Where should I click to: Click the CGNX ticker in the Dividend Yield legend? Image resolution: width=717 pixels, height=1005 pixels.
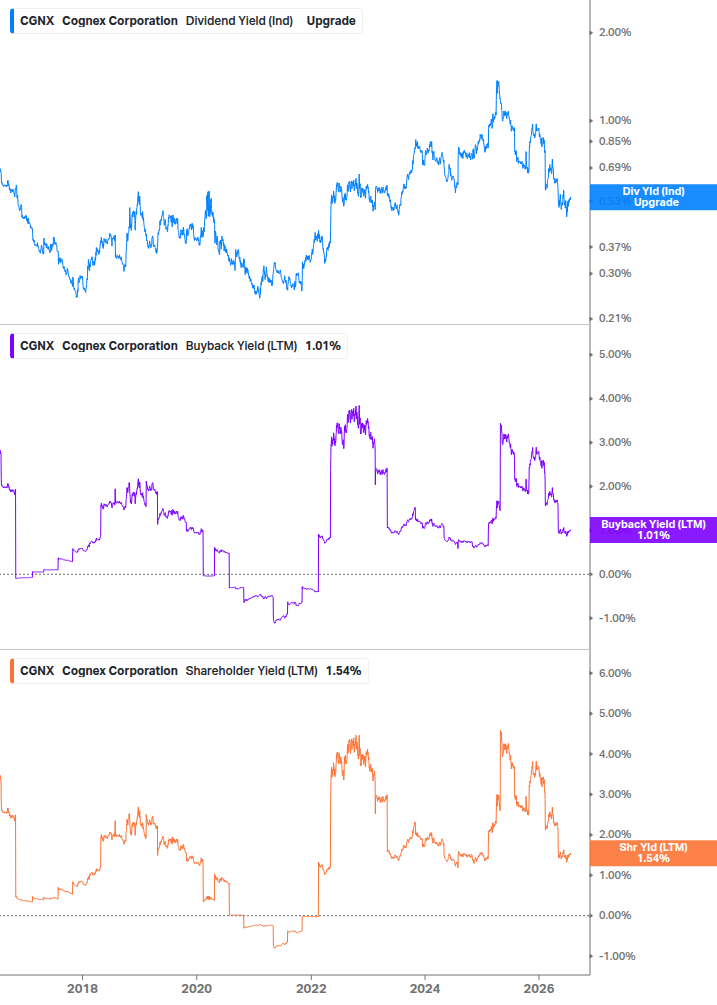click(x=37, y=21)
